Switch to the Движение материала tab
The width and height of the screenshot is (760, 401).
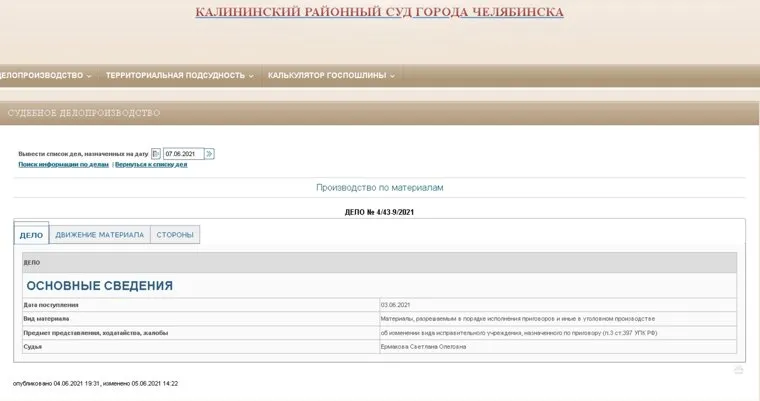click(99, 235)
